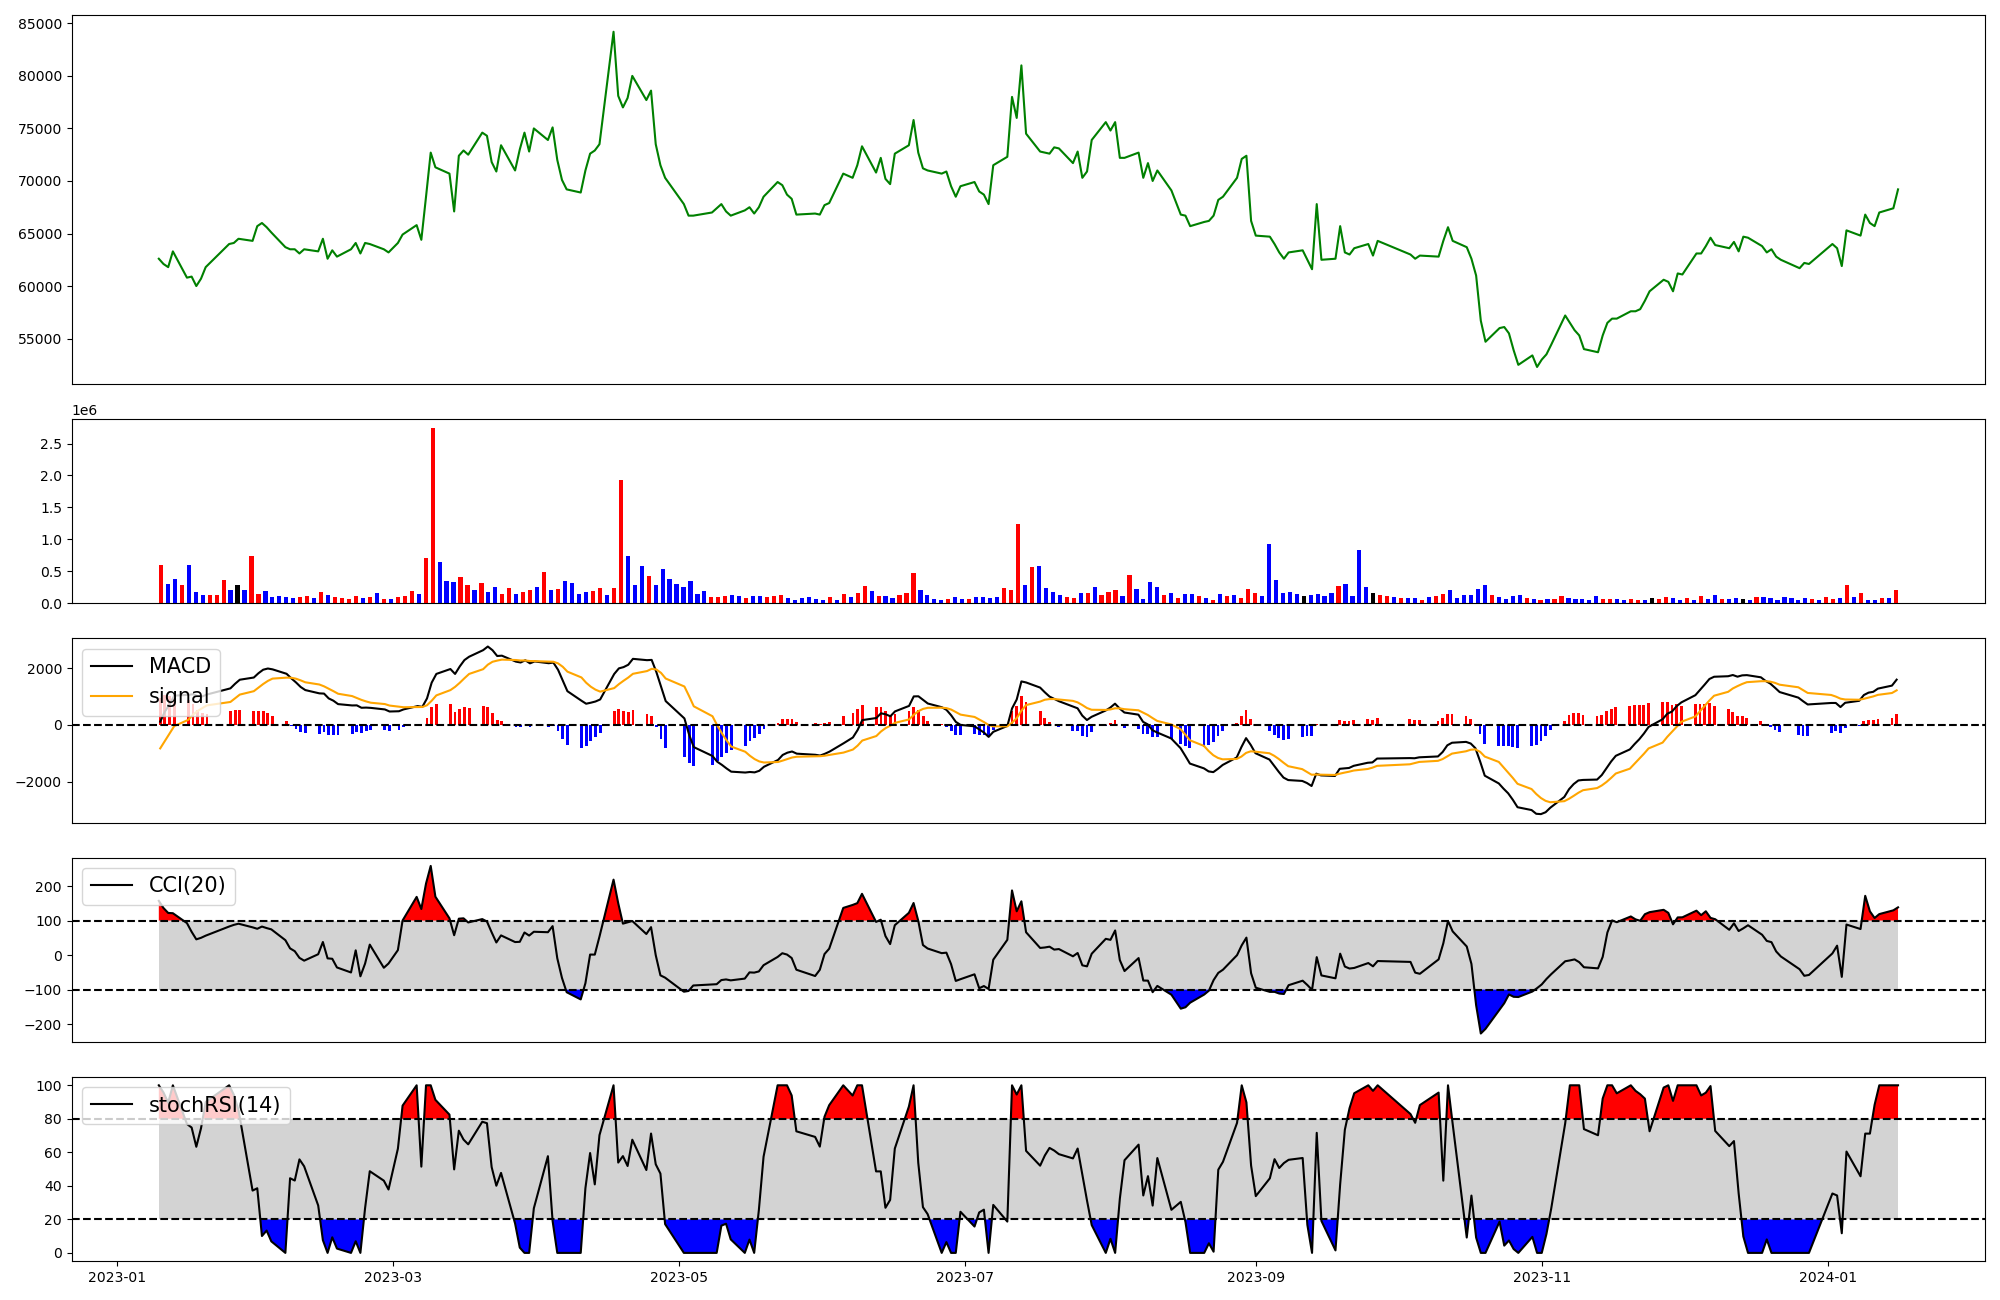Click the 2023-09 x-axis date label
Screen dimensions: 2000x1300
pos(1256,1277)
